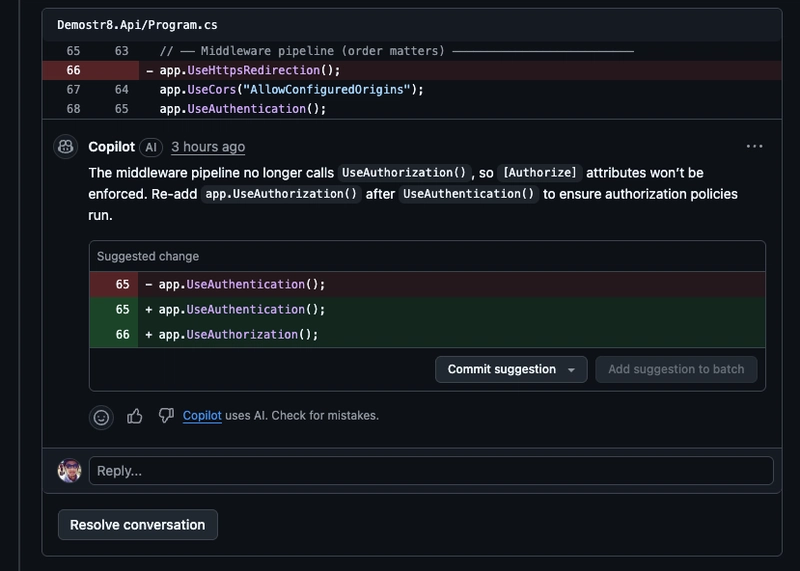Click the user avatar beside Reply
Image resolution: width=800 pixels, height=571 pixels.
click(x=69, y=471)
